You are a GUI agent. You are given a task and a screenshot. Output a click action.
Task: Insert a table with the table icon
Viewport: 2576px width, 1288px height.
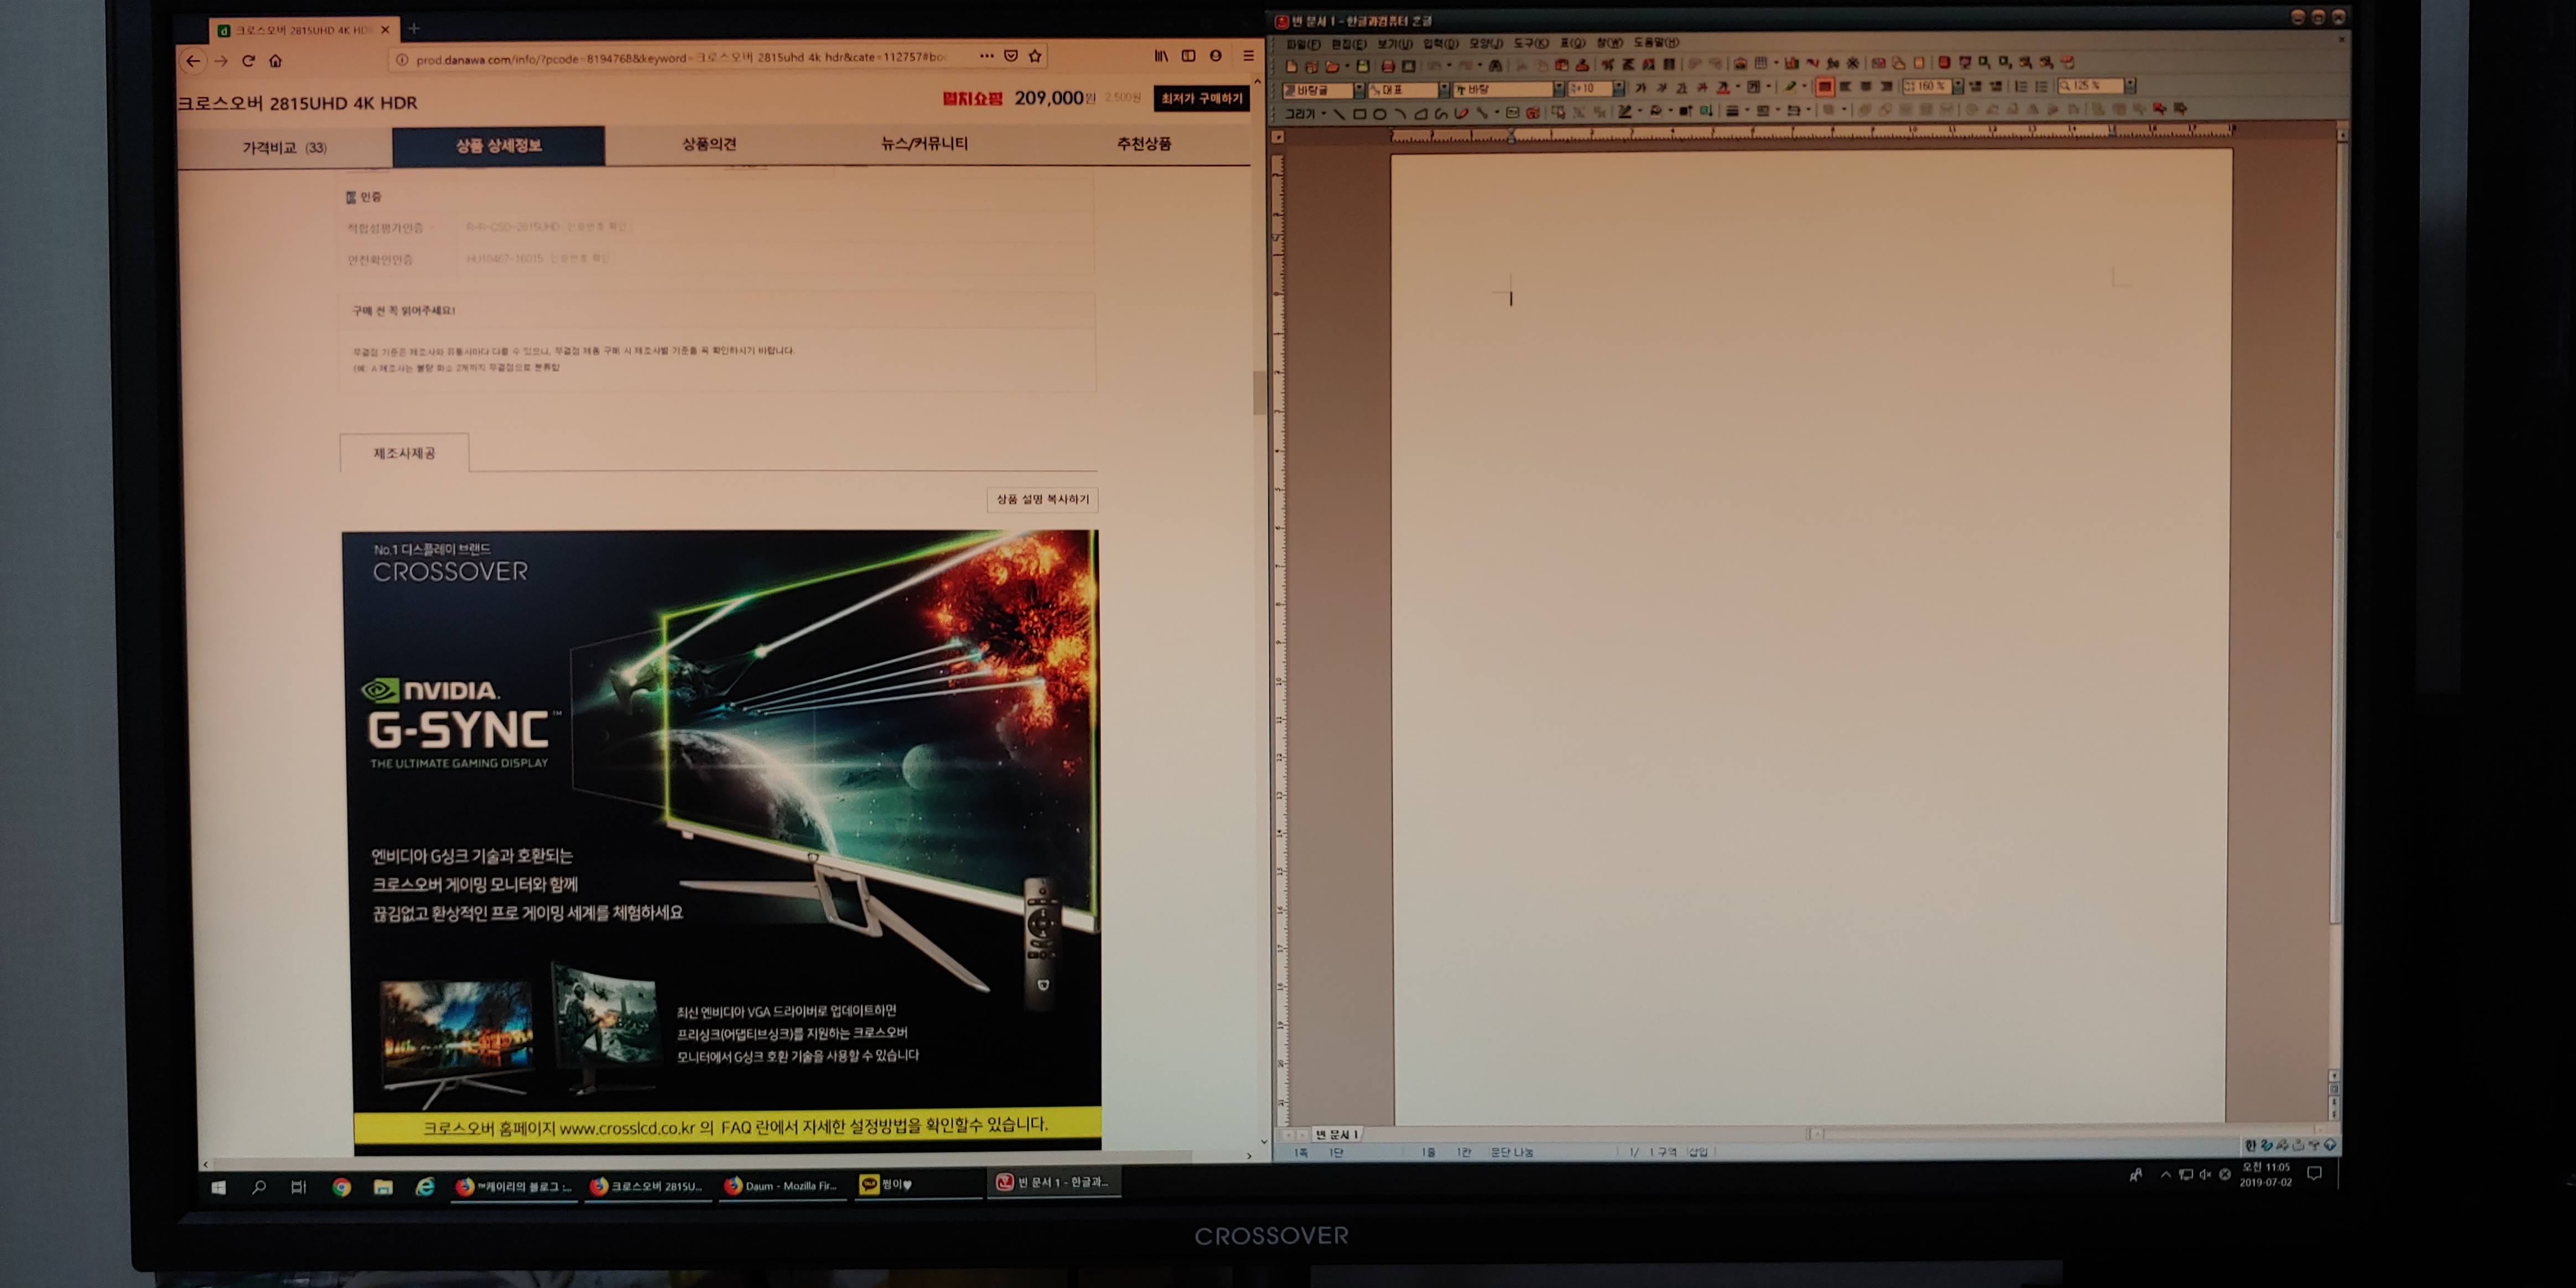click(1761, 64)
